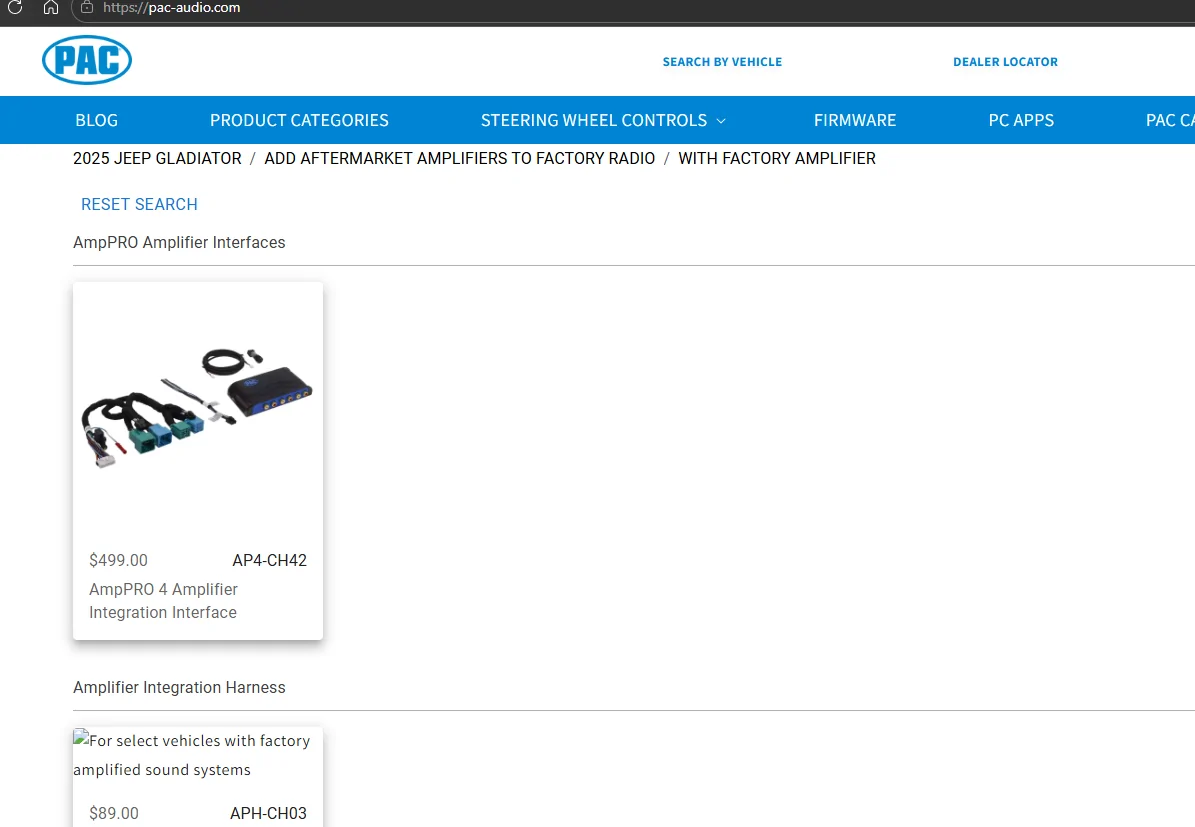
Task: Click Amplifier Integration Harness heading
Action: tap(179, 688)
